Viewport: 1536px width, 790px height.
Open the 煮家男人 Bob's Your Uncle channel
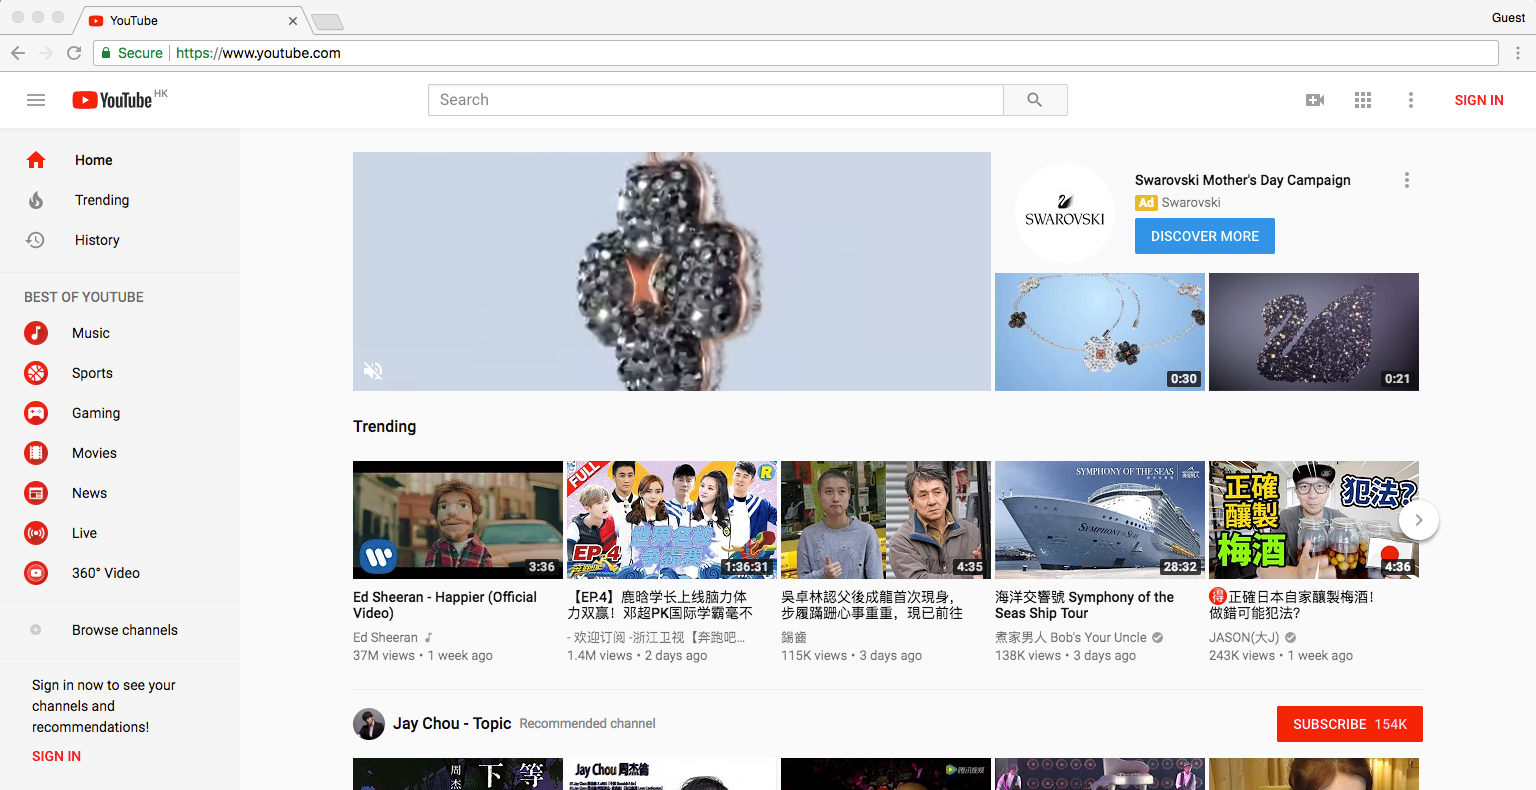click(x=1071, y=637)
